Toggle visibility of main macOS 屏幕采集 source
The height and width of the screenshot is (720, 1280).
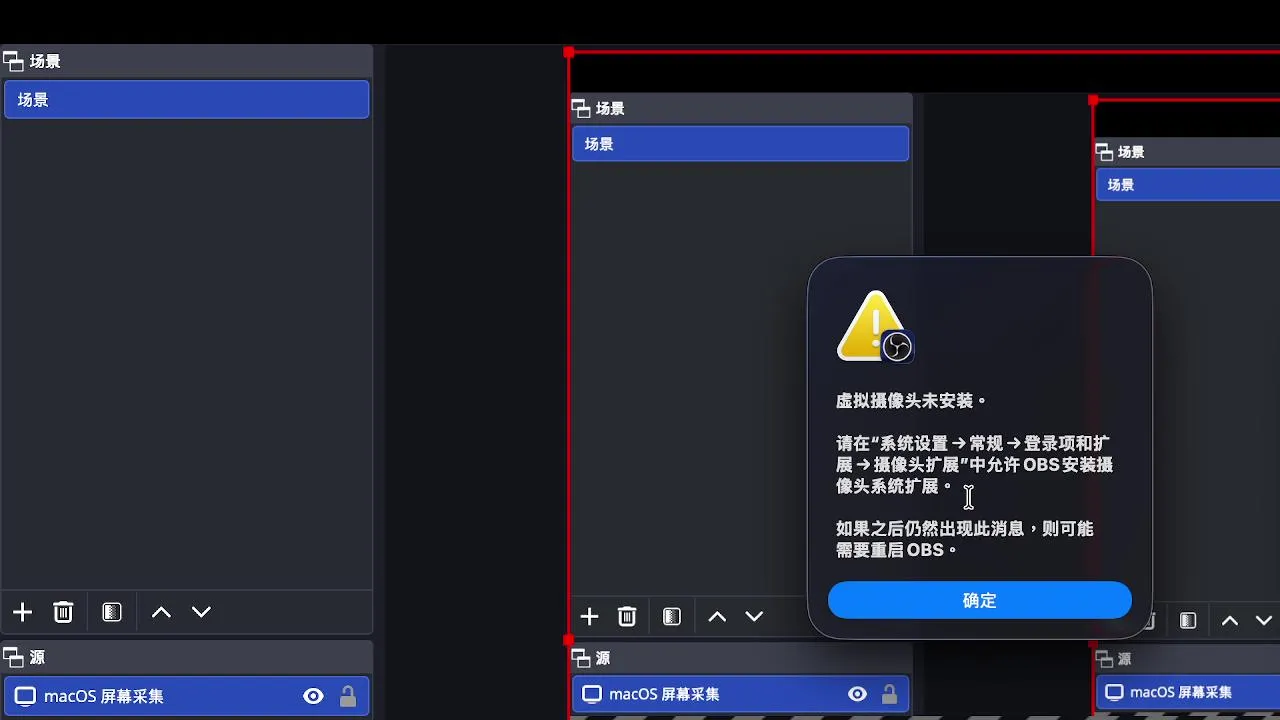pyautogui.click(x=313, y=696)
